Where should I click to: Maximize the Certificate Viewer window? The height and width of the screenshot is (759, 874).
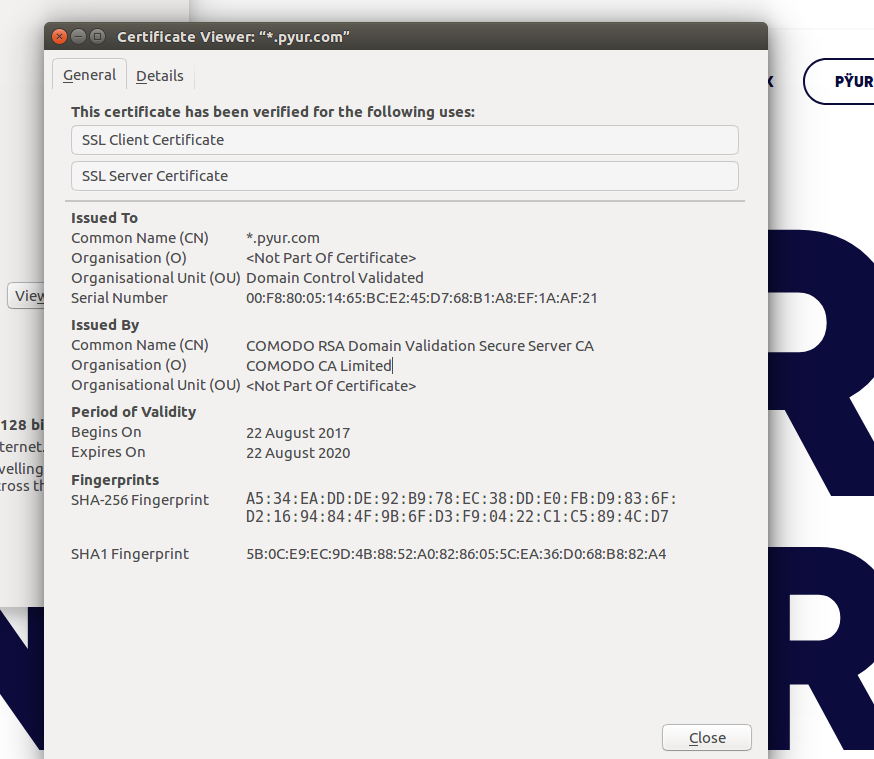[x=97, y=37]
